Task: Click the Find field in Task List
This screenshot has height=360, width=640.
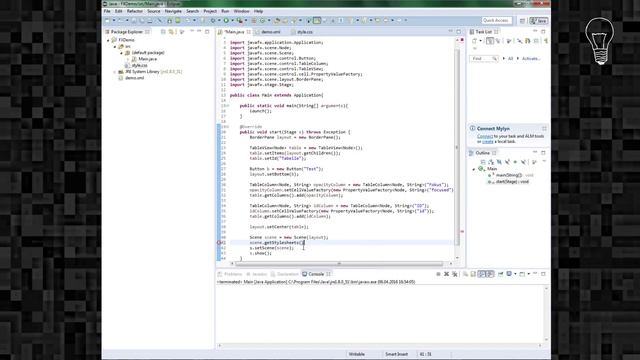Action: coord(484,59)
